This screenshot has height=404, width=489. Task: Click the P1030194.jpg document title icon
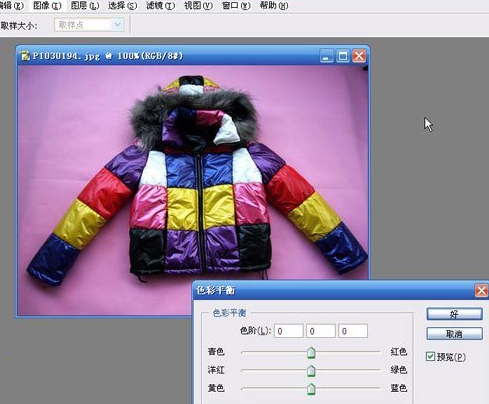(x=25, y=56)
